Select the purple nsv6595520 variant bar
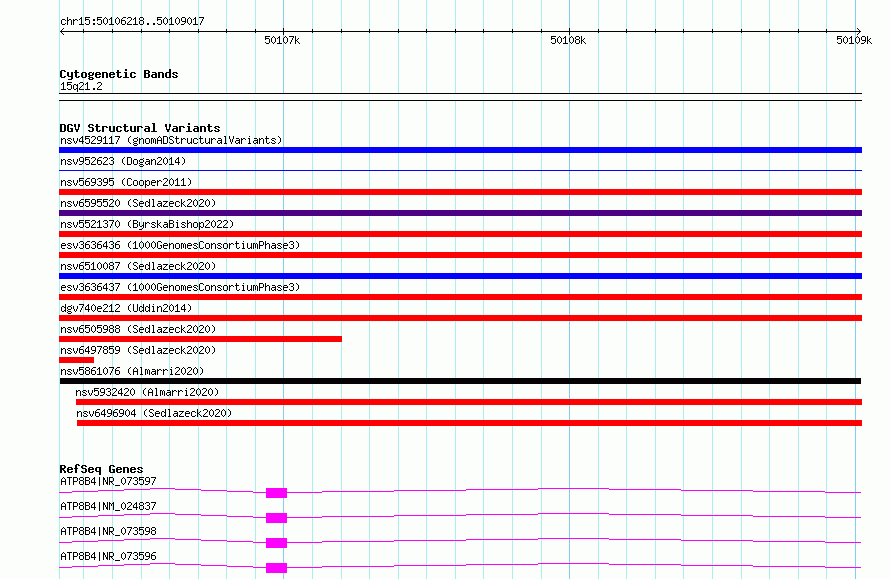The height and width of the screenshot is (579, 890). (460, 213)
